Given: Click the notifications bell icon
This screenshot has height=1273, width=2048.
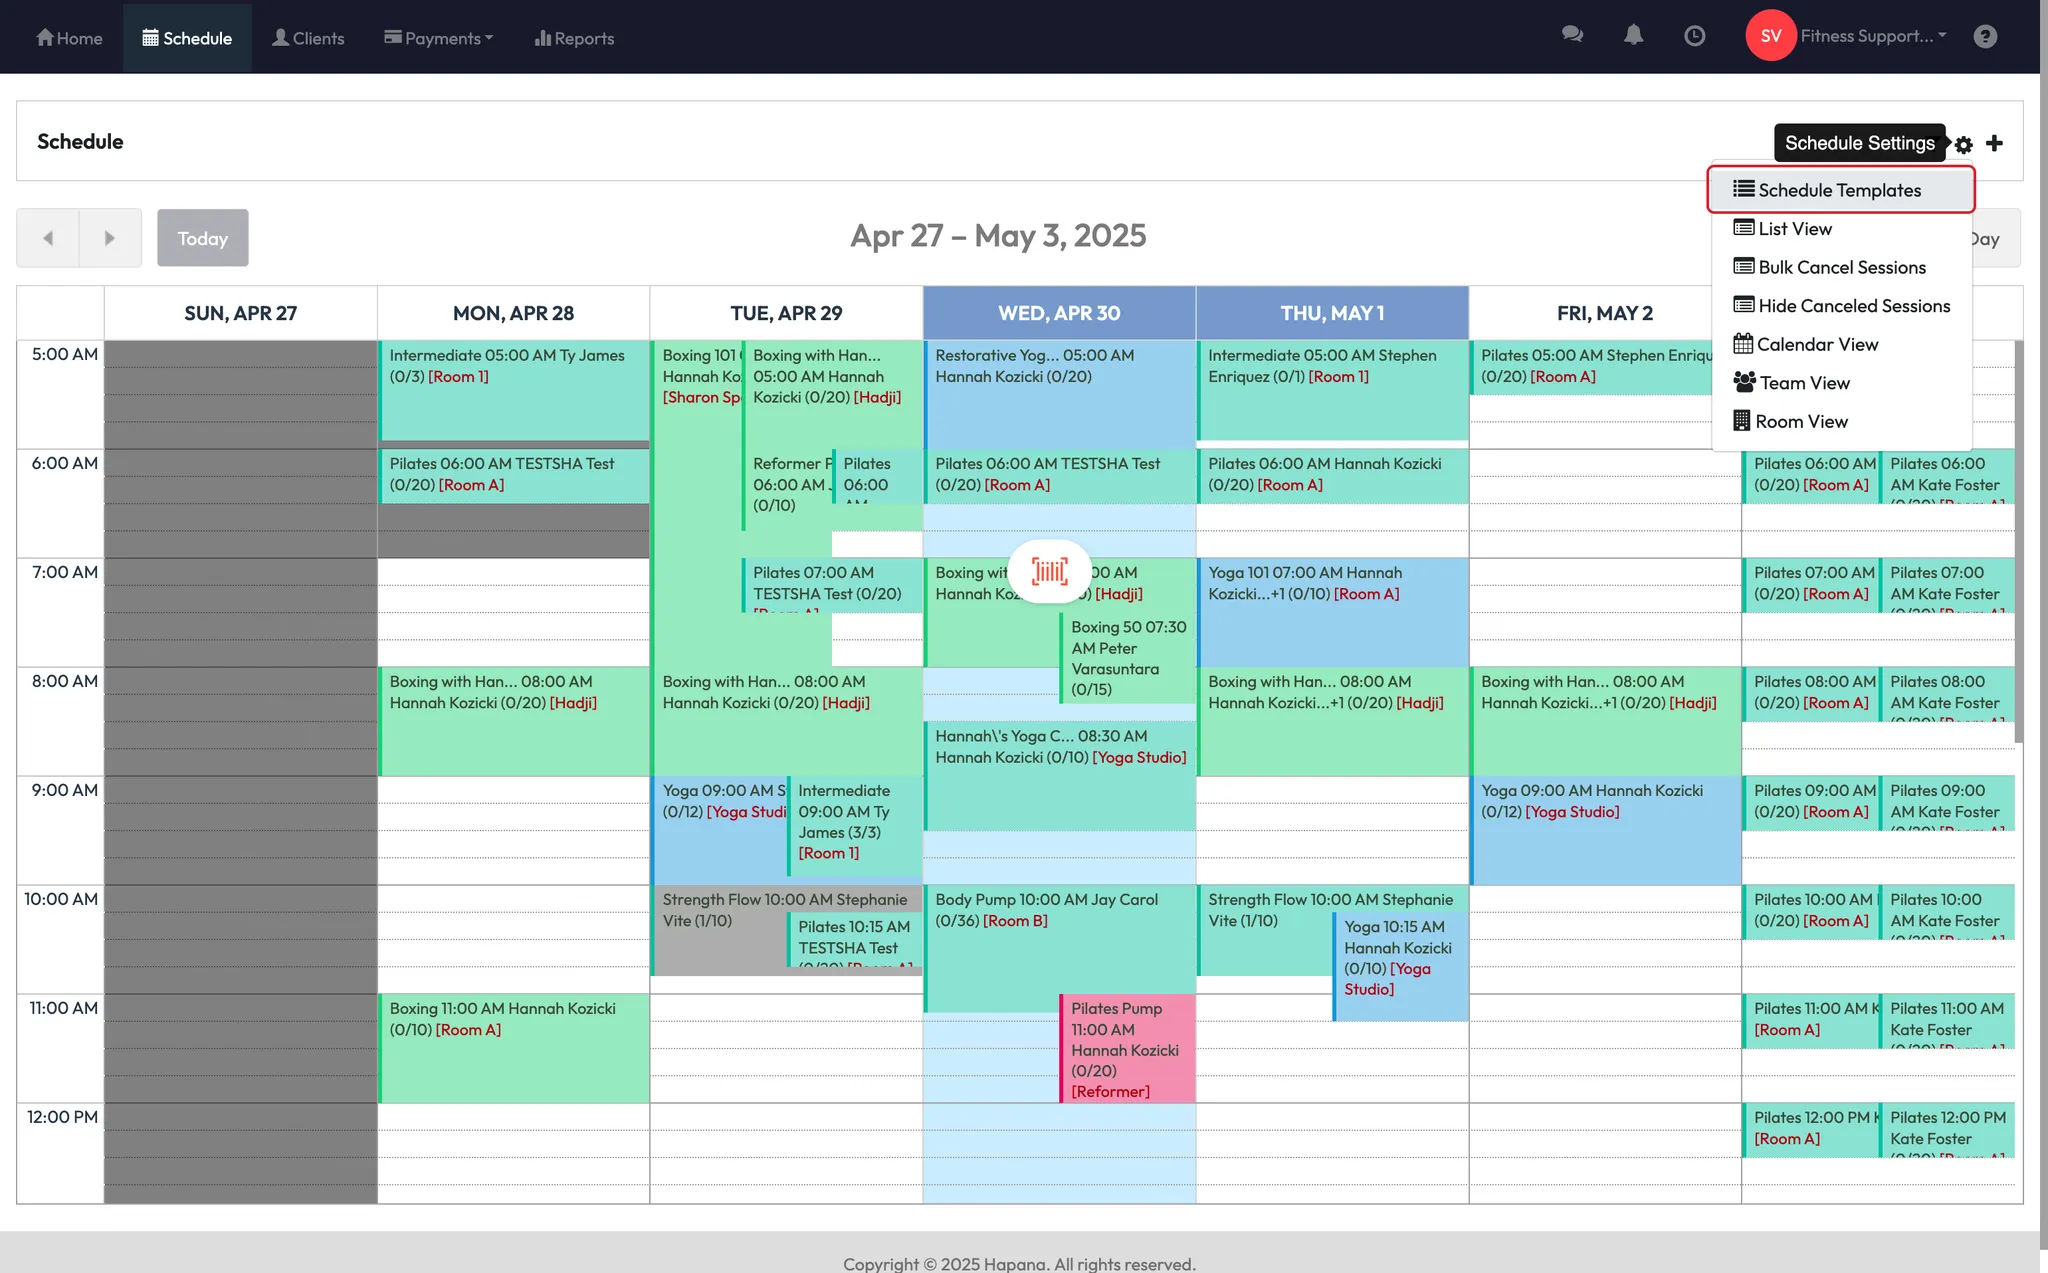Looking at the screenshot, I should [1633, 35].
